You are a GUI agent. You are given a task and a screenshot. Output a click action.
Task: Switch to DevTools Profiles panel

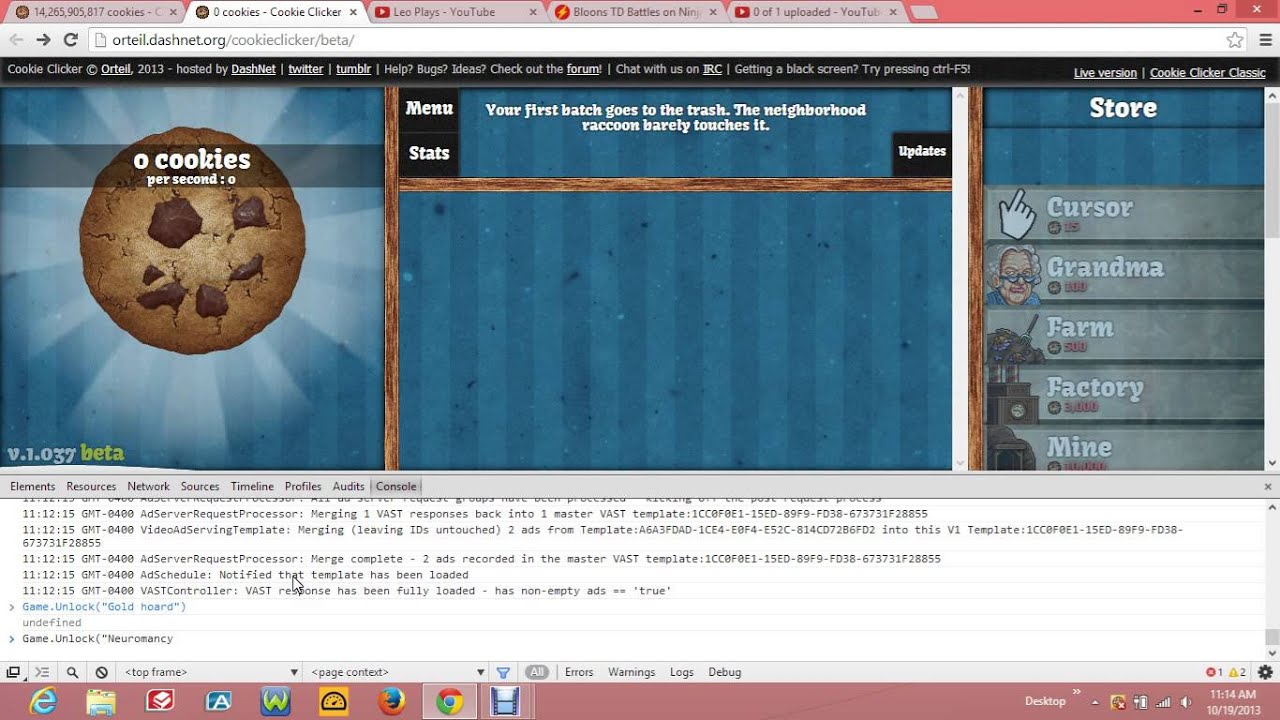(x=303, y=487)
